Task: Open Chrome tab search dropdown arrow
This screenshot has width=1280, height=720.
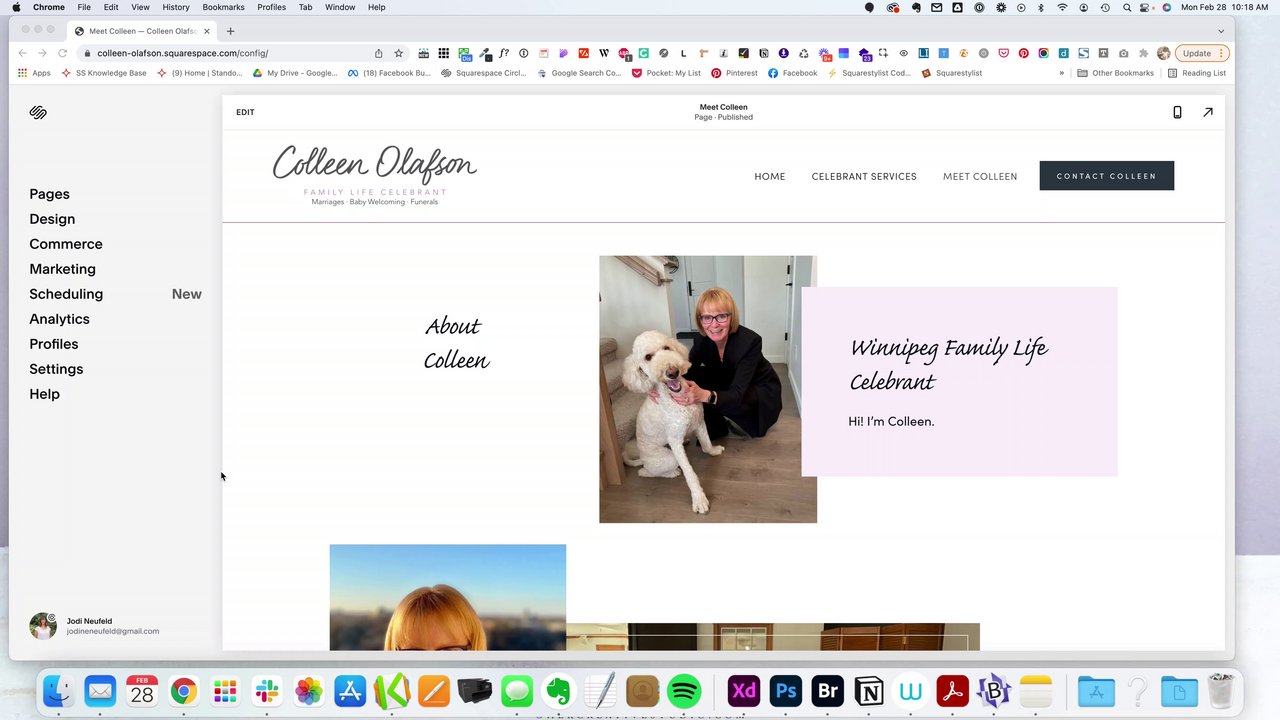Action: [x=1221, y=31]
